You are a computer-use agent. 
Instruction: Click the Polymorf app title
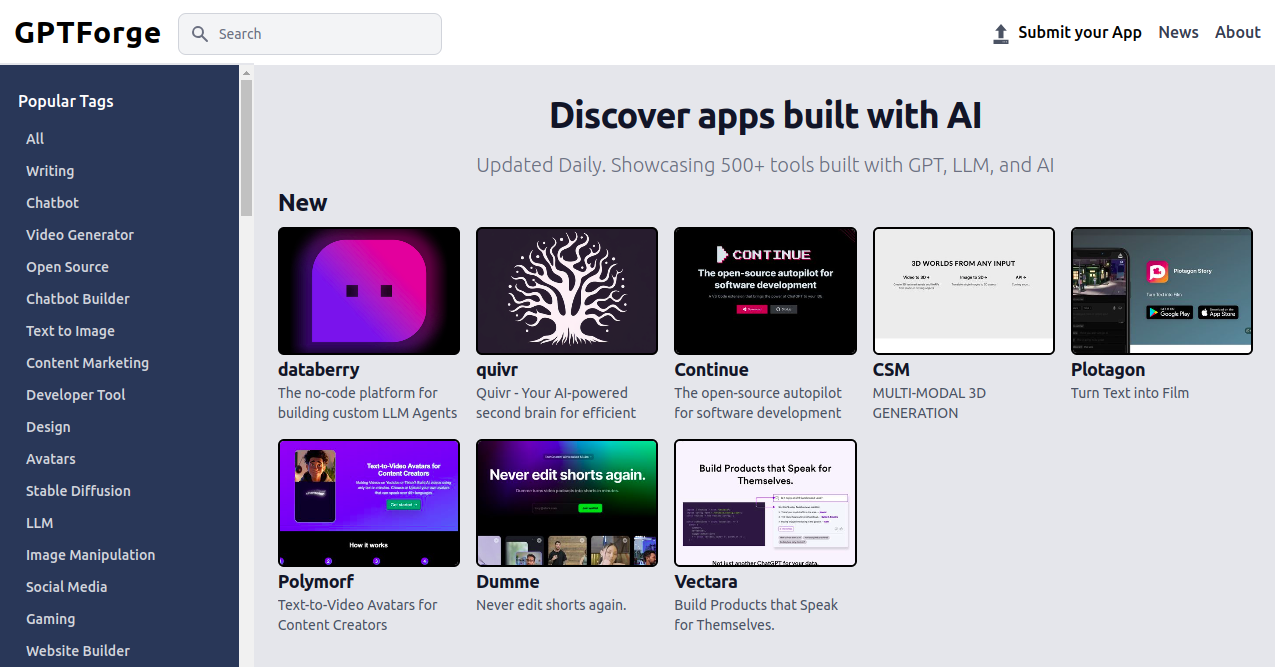(318, 582)
